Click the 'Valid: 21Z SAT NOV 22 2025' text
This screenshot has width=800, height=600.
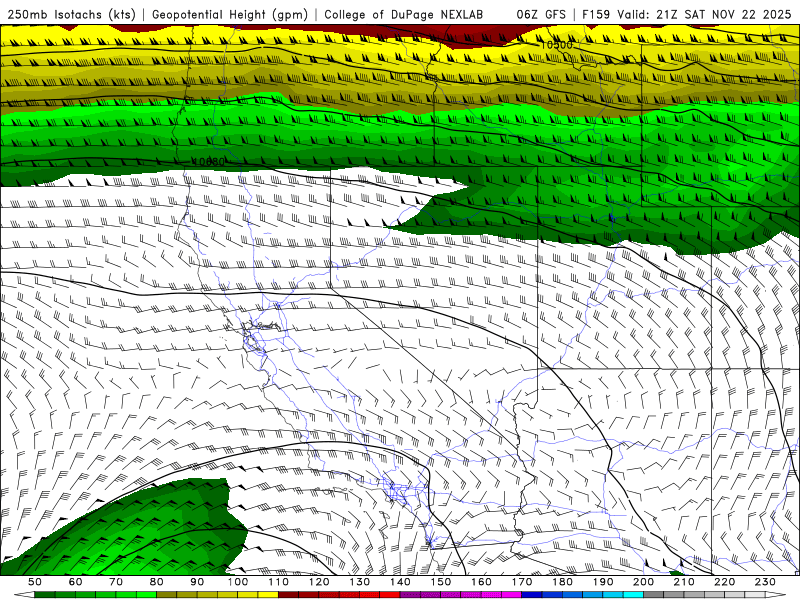pyautogui.click(x=704, y=14)
